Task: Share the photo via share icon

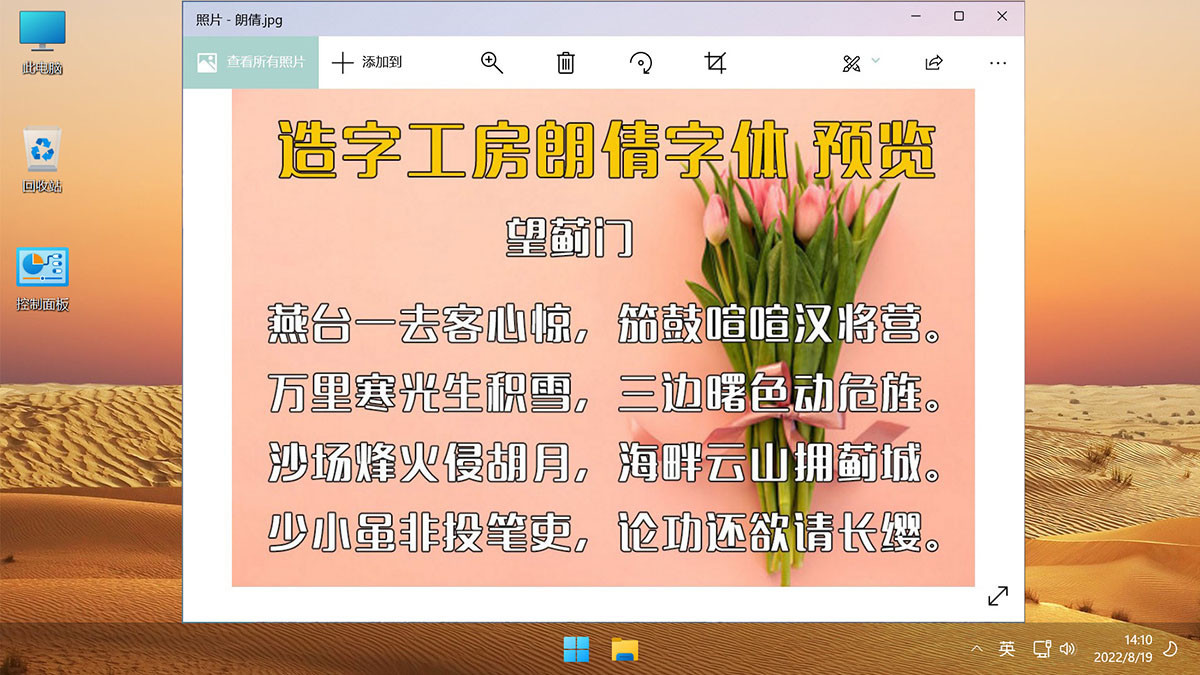Action: pyautogui.click(x=933, y=63)
